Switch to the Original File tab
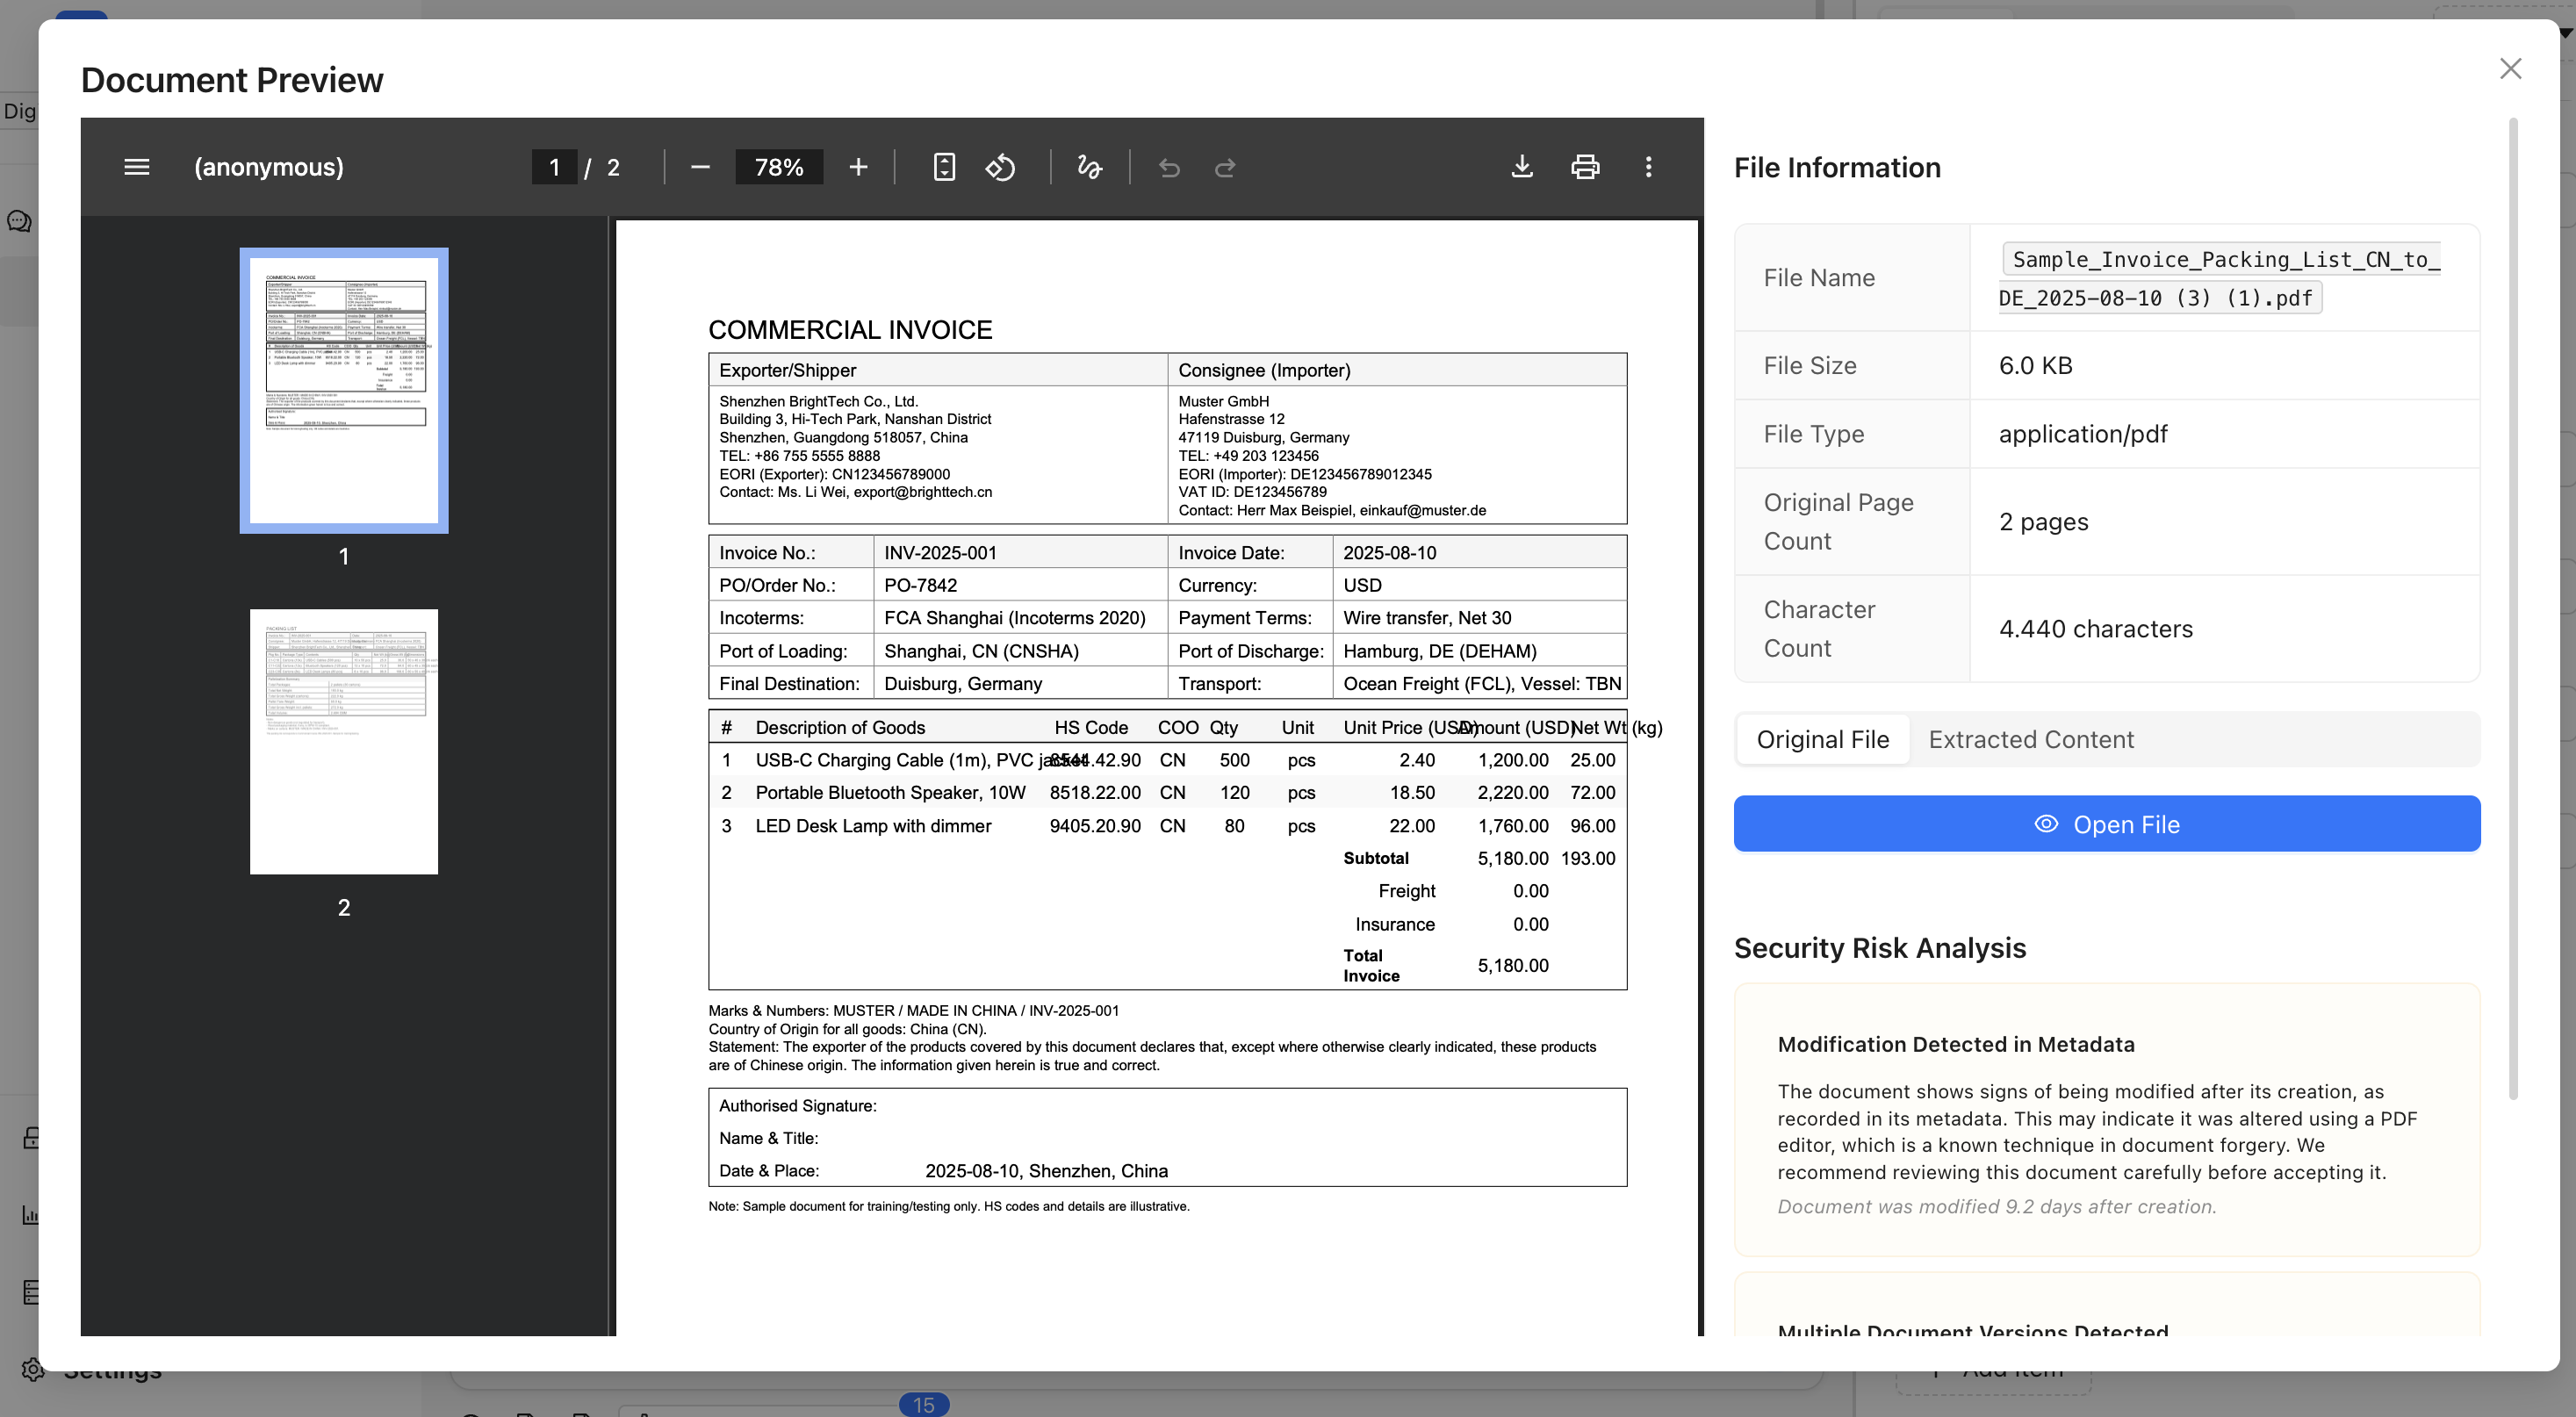Screen dimensions: 2576x1417 point(1822,739)
